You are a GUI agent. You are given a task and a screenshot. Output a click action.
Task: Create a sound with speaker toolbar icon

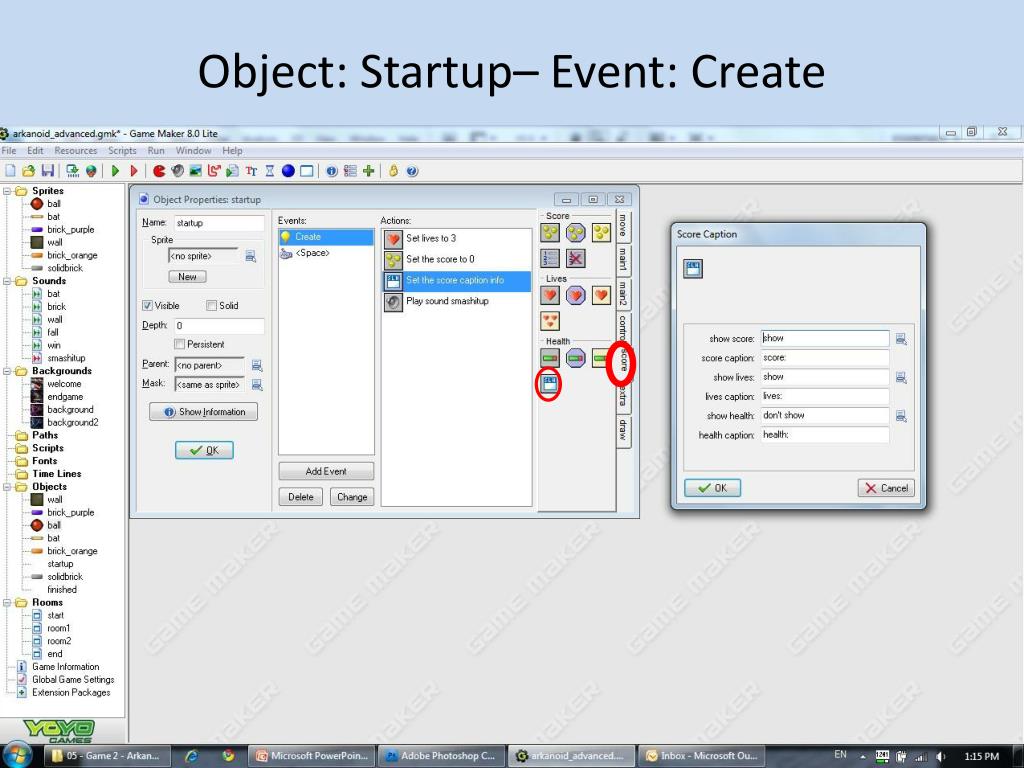pyautogui.click(x=177, y=171)
